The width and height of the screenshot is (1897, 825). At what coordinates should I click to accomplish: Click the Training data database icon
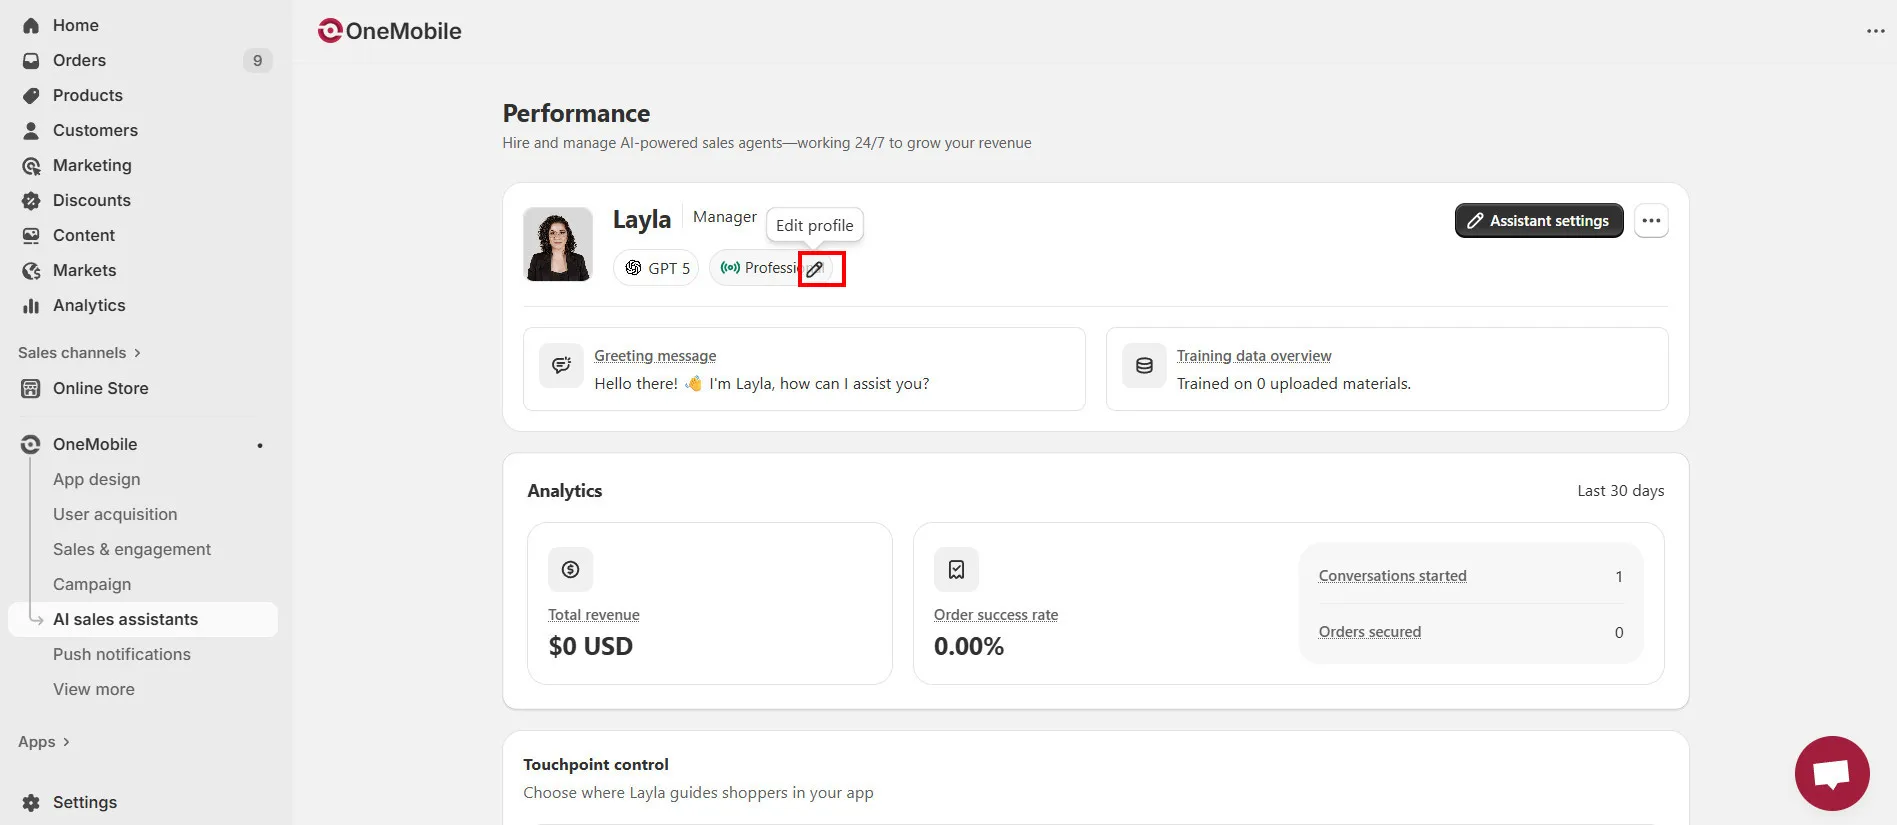[1144, 366]
